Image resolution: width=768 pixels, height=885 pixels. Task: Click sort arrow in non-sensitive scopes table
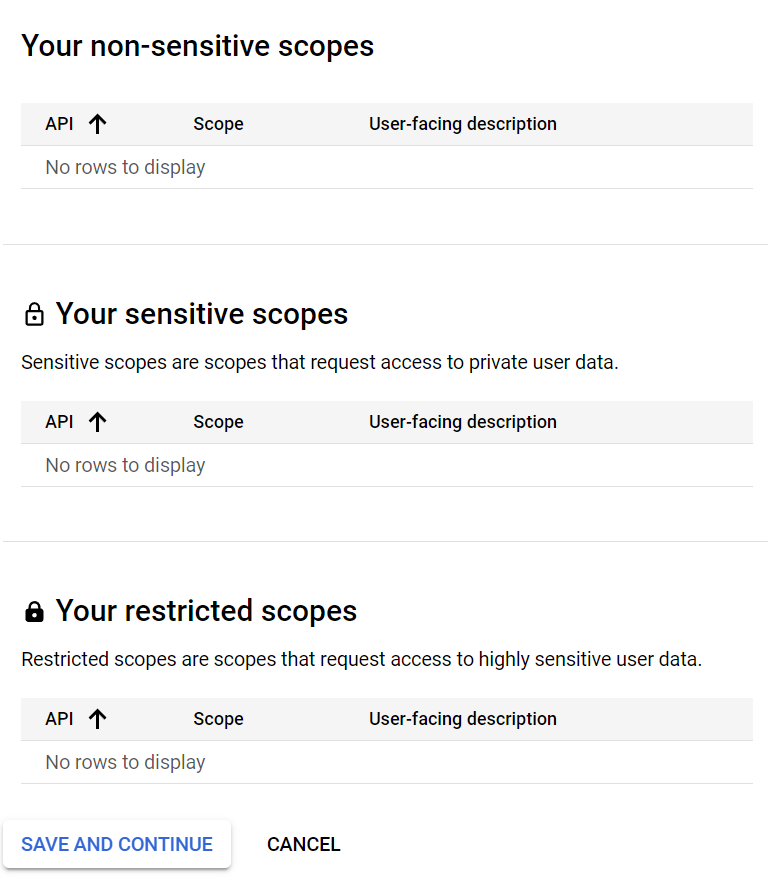pos(97,124)
